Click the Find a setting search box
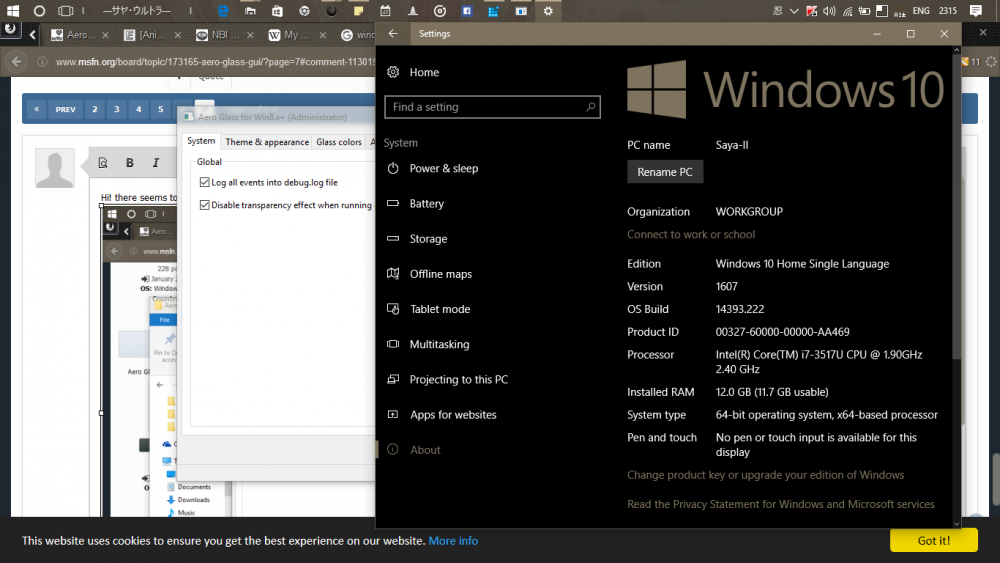Image resolution: width=1000 pixels, height=563 pixels. point(492,107)
